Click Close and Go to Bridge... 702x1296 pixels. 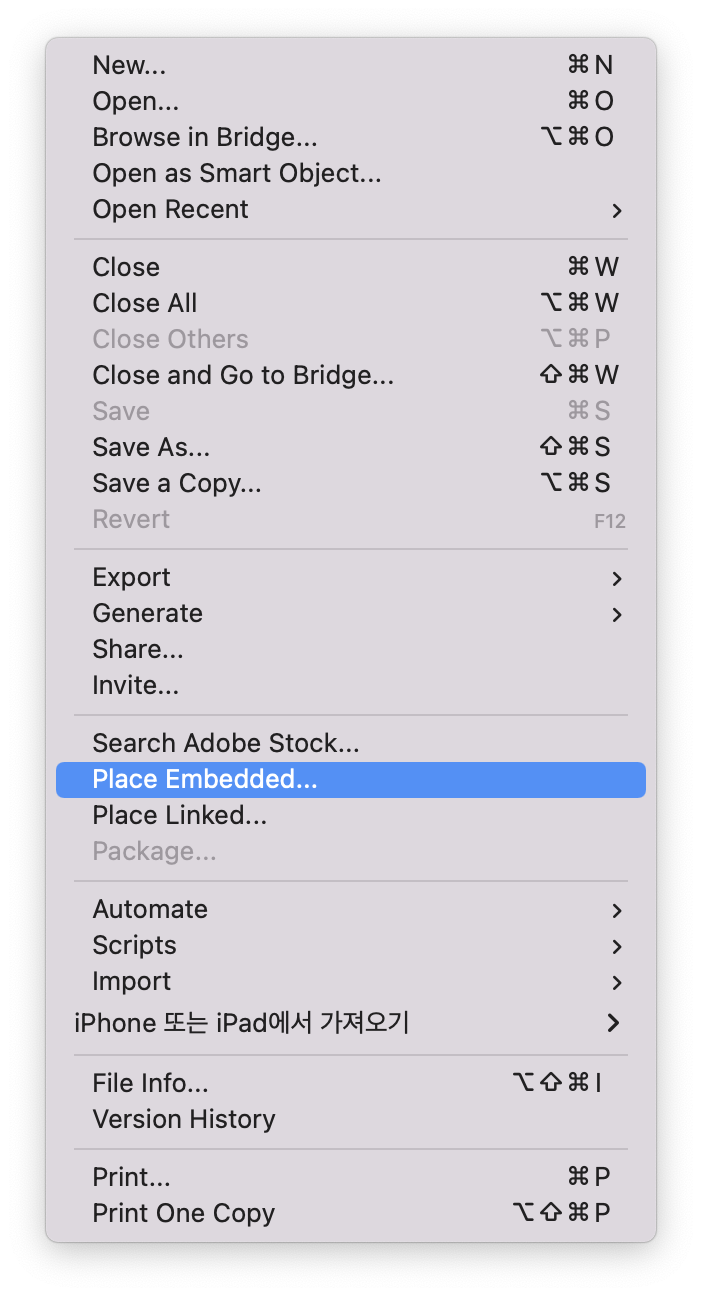pyautogui.click(x=243, y=375)
